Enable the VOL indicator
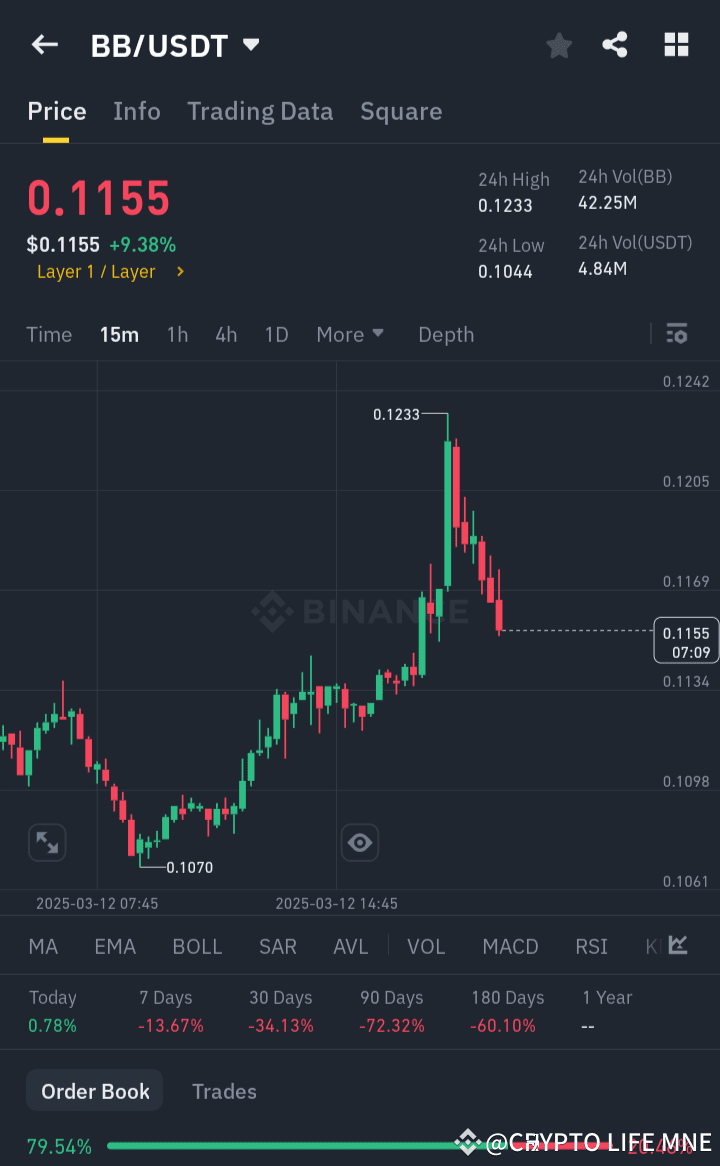This screenshot has height=1166, width=720. click(x=426, y=945)
